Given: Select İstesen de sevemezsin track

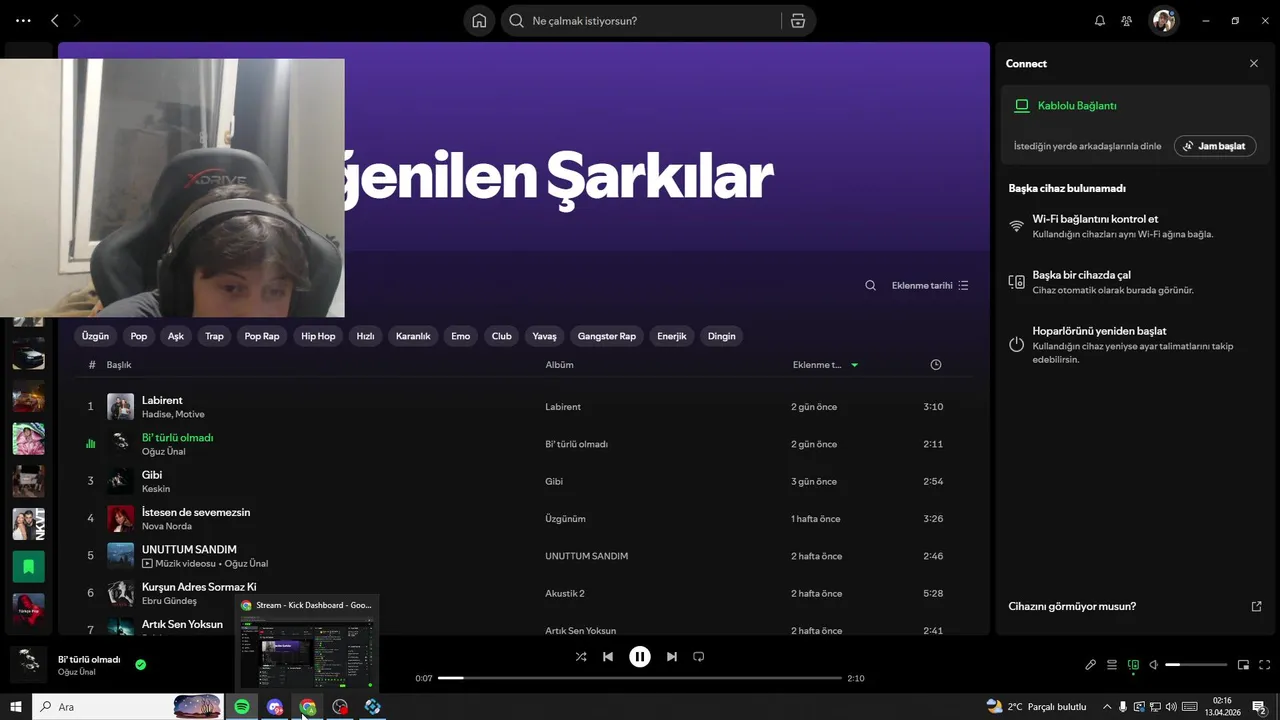Looking at the screenshot, I should (x=196, y=512).
